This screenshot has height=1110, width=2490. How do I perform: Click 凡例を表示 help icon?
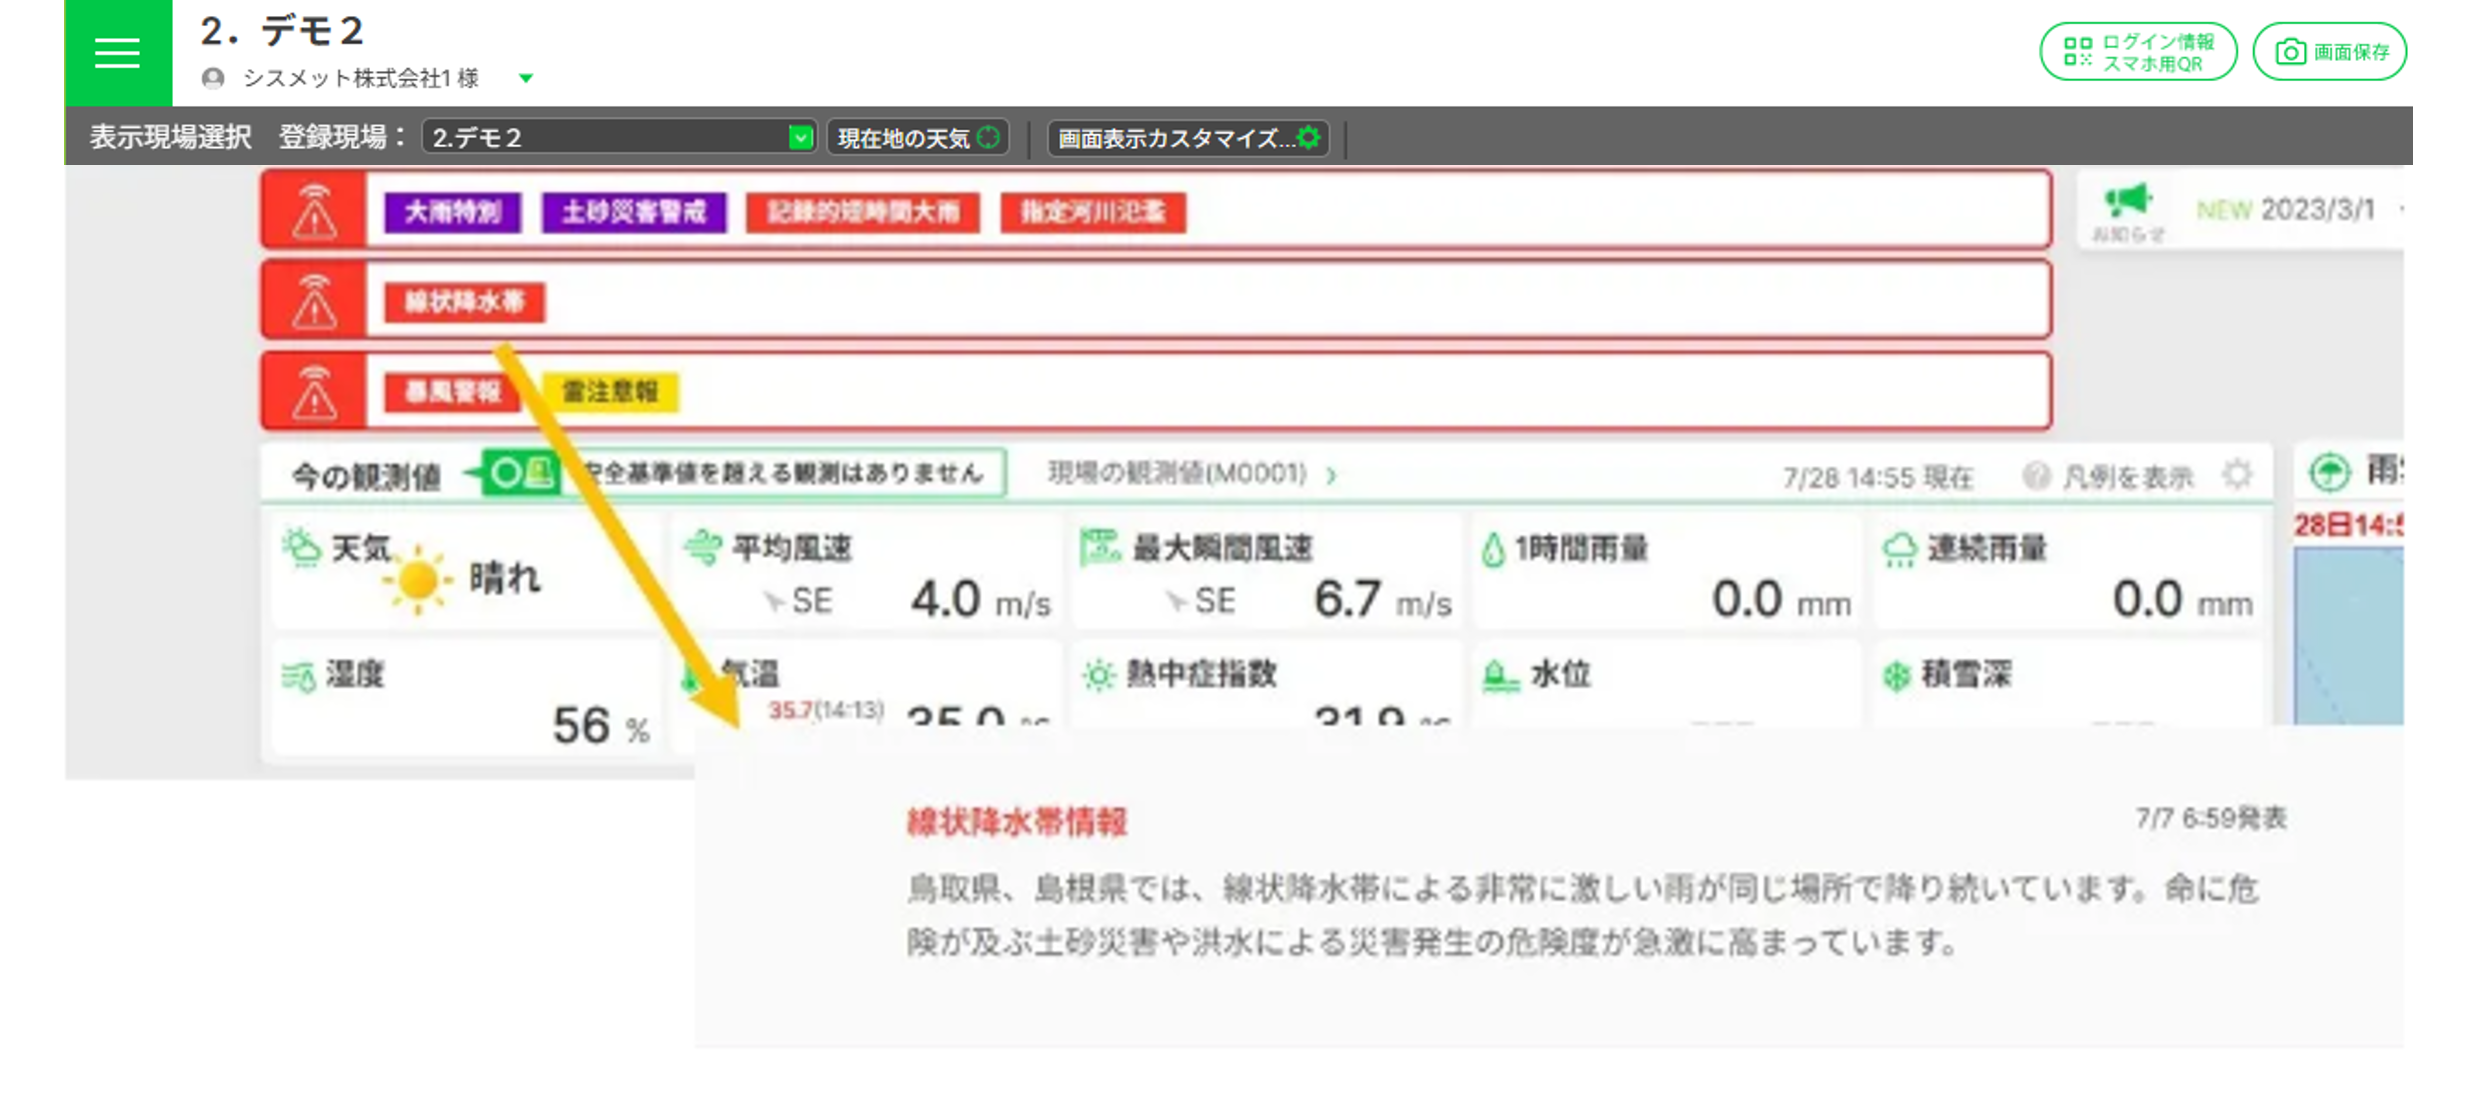[x=2036, y=476]
